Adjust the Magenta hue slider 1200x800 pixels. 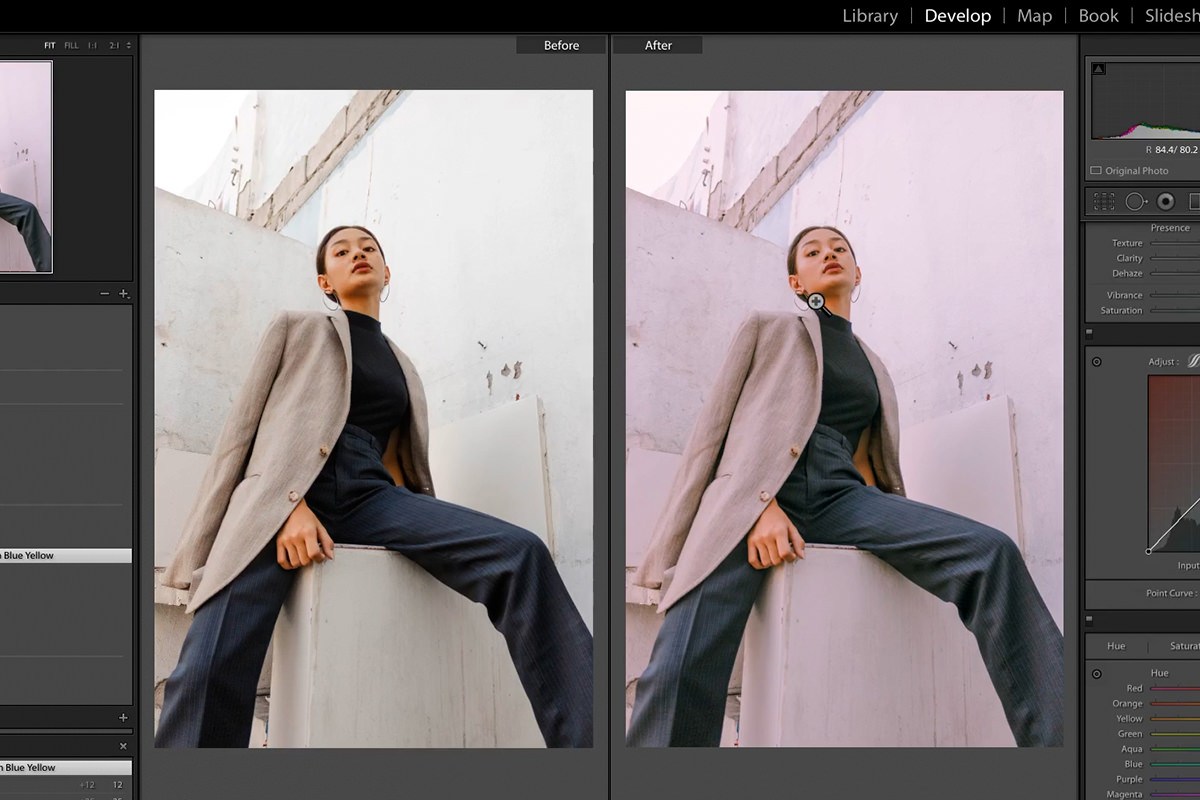pyautogui.click(x=1174, y=794)
